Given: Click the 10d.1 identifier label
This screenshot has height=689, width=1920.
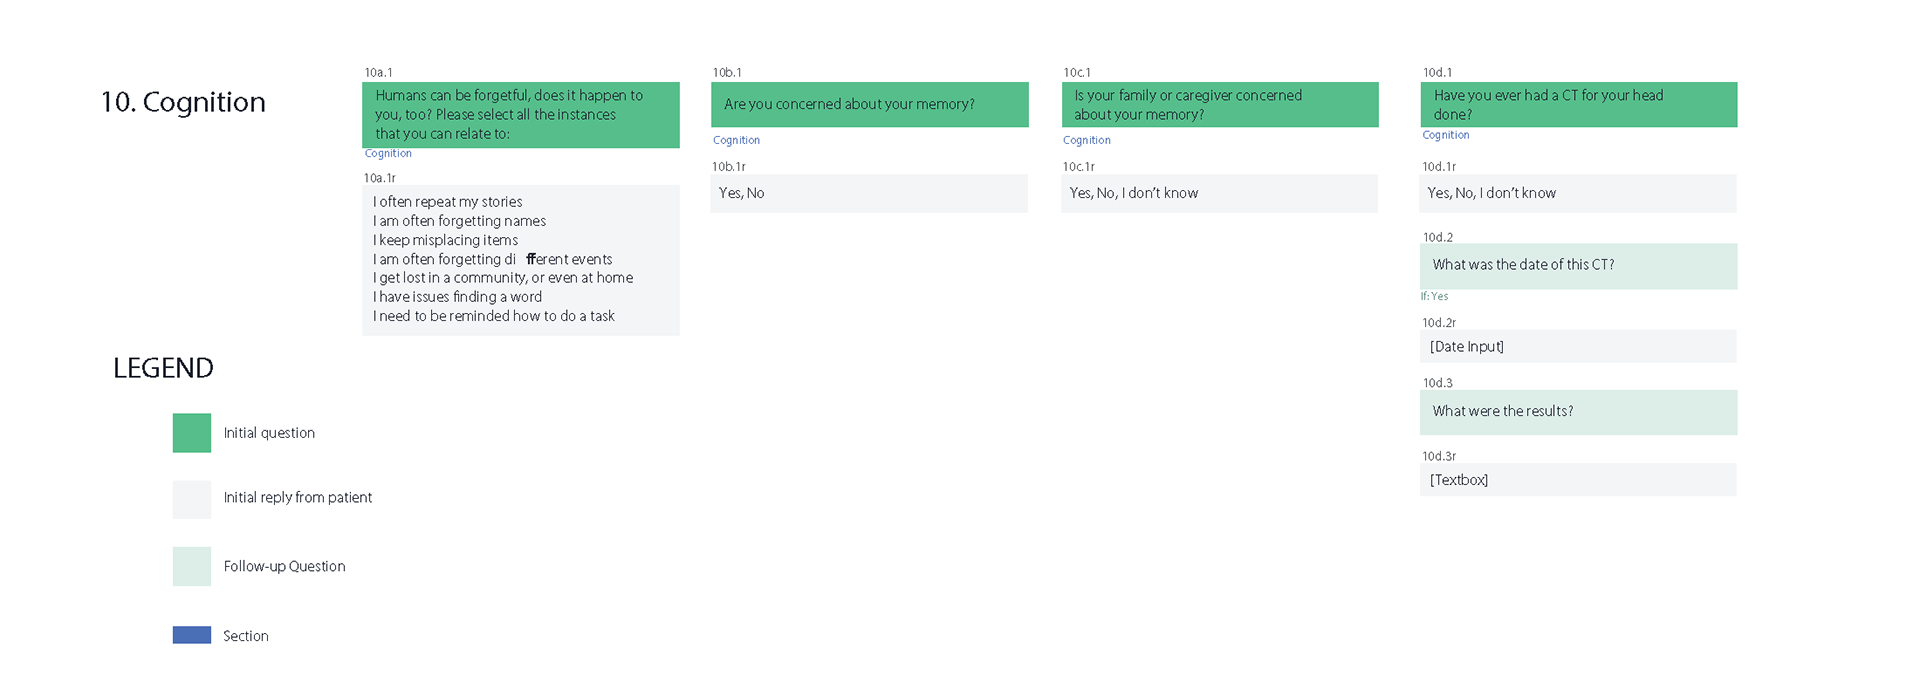Looking at the screenshot, I should (1438, 73).
